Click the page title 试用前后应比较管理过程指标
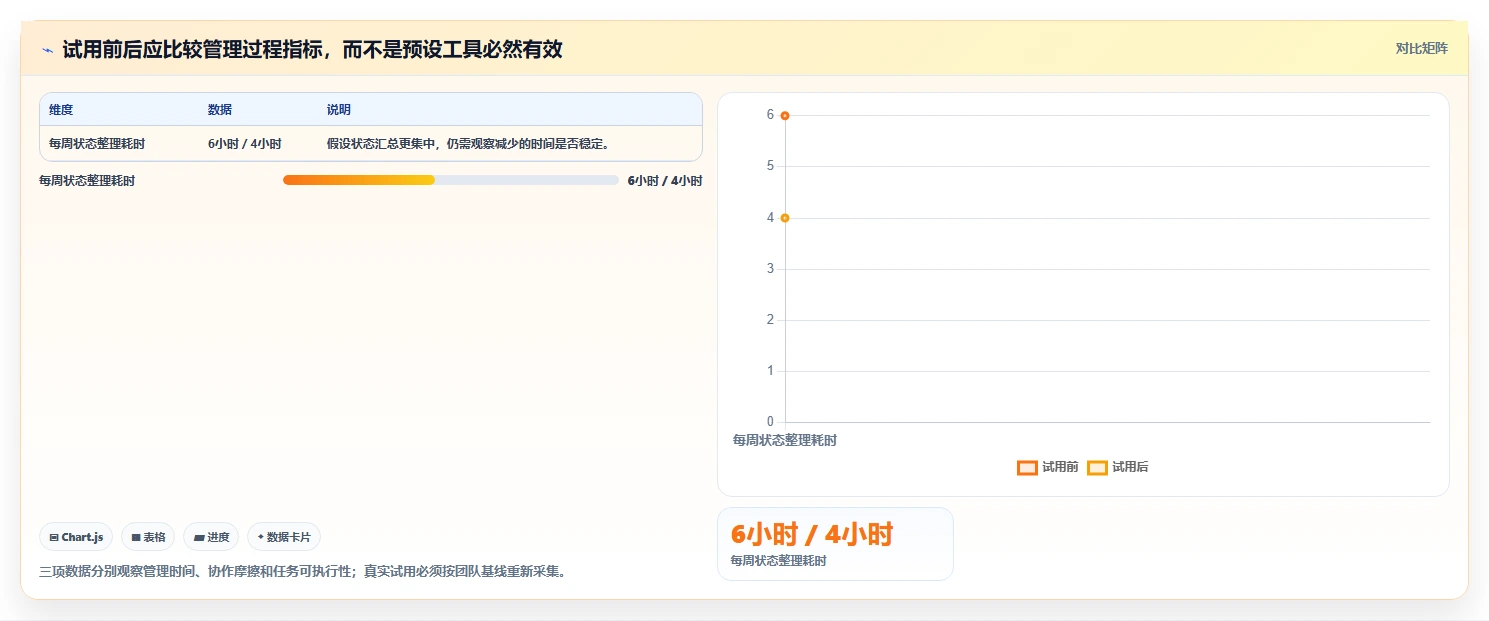1489x621 pixels. [312, 49]
